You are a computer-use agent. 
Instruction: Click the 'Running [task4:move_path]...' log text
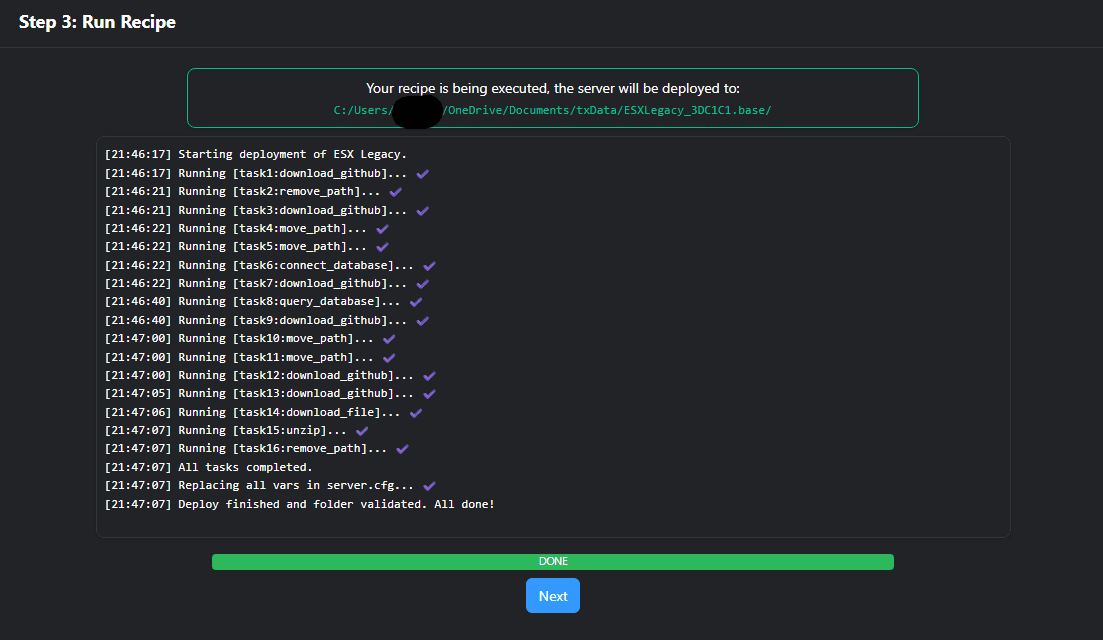click(272, 228)
